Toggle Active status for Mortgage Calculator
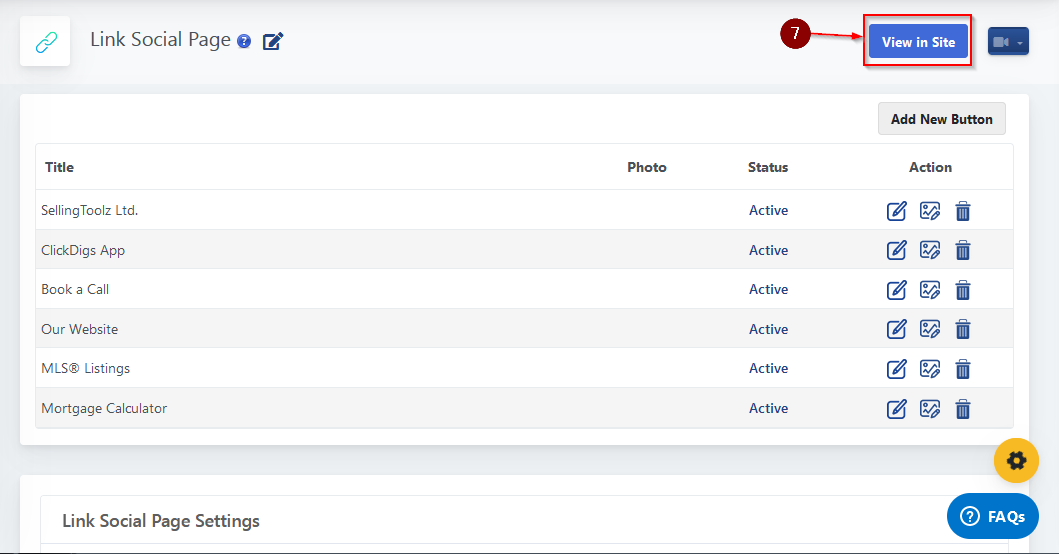1059x554 pixels. click(768, 408)
